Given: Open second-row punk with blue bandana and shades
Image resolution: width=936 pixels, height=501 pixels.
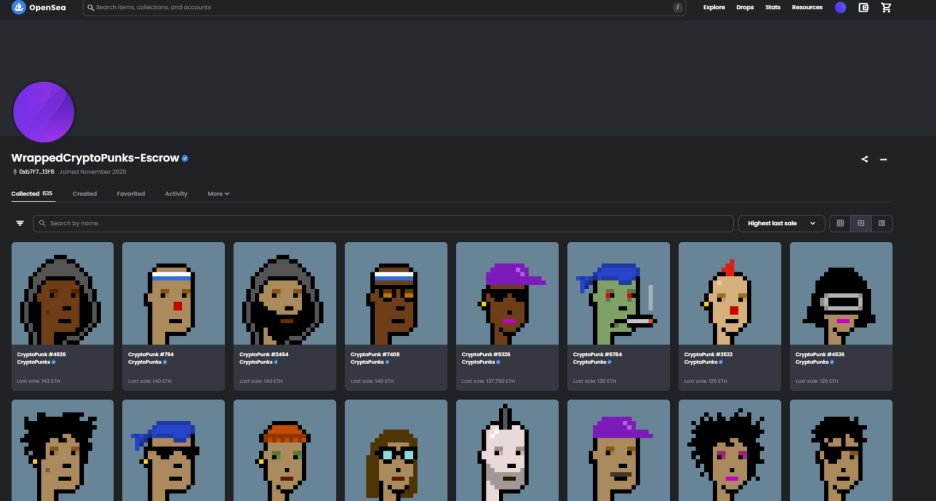Looking at the screenshot, I should (x=173, y=450).
